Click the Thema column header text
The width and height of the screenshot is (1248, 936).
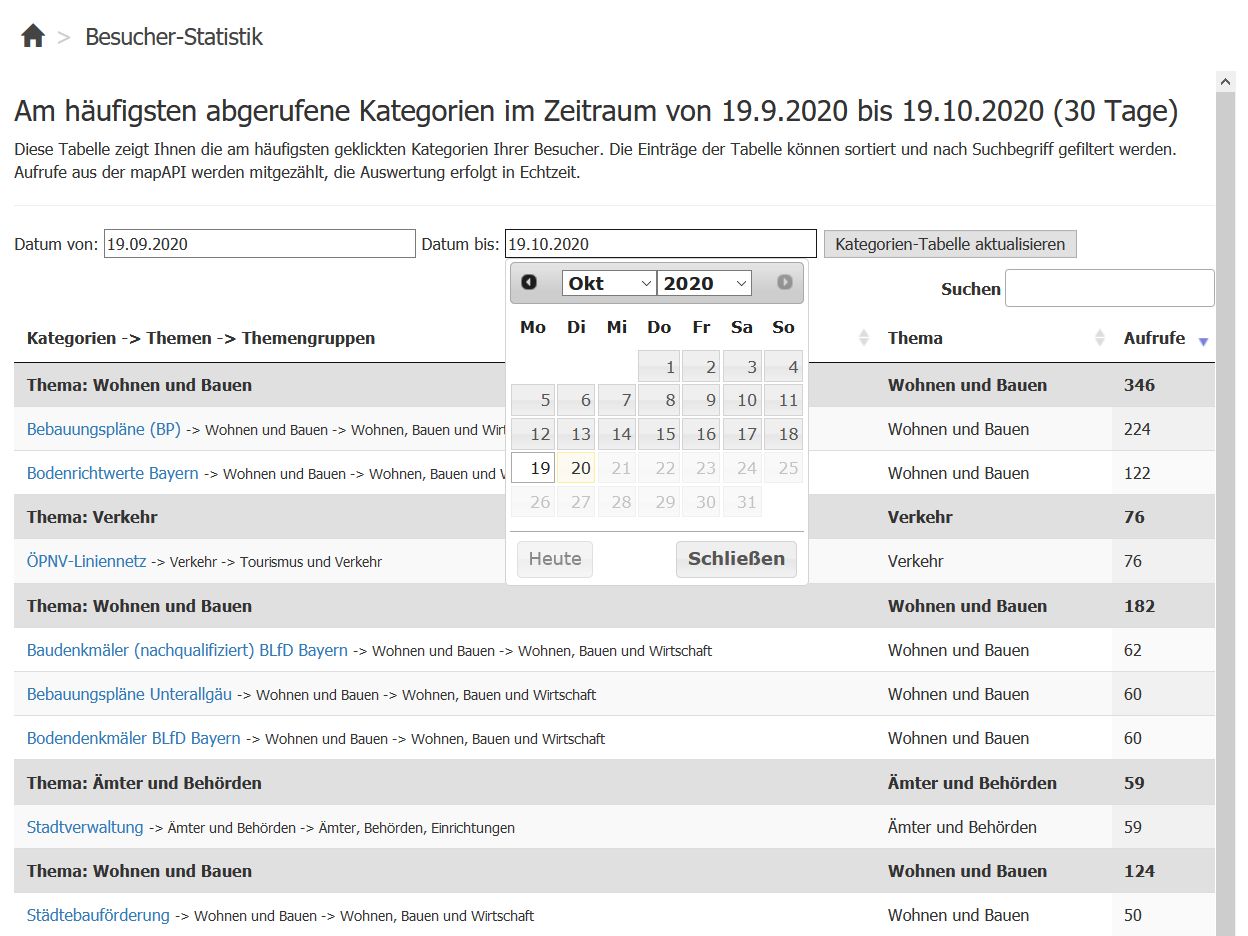click(915, 338)
